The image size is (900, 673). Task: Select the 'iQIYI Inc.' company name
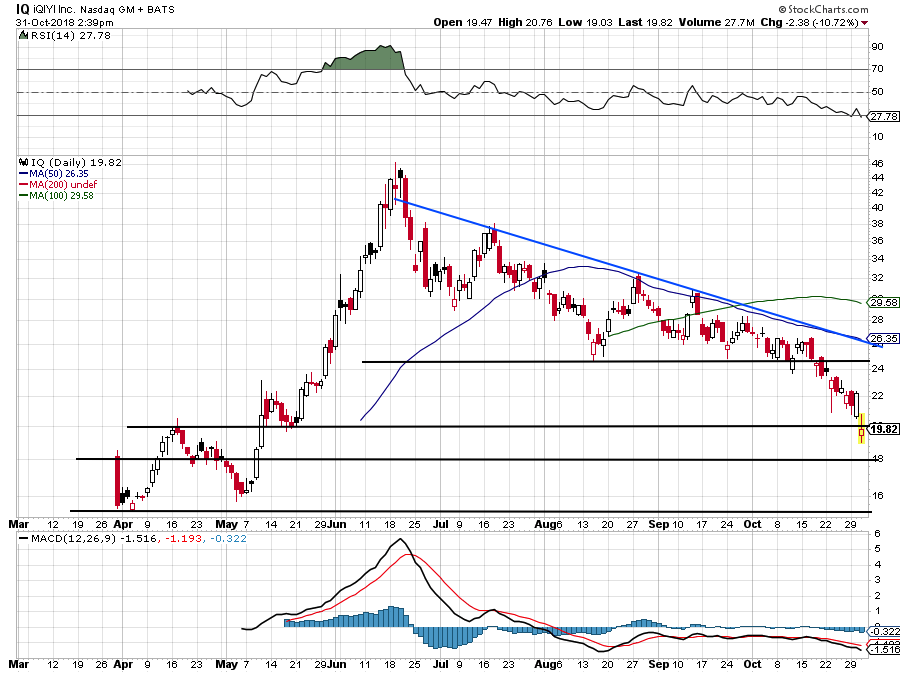pyautogui.click(x=55, y=10)
